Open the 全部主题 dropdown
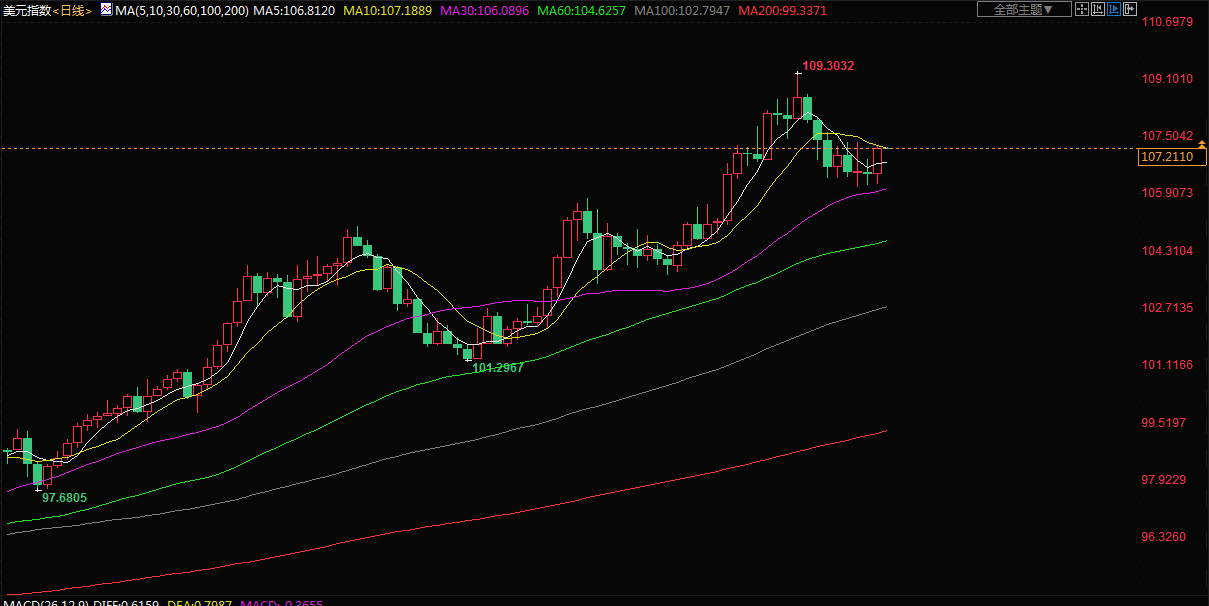The height and width of the screenshot is (606, 1209). point(1023,9)
